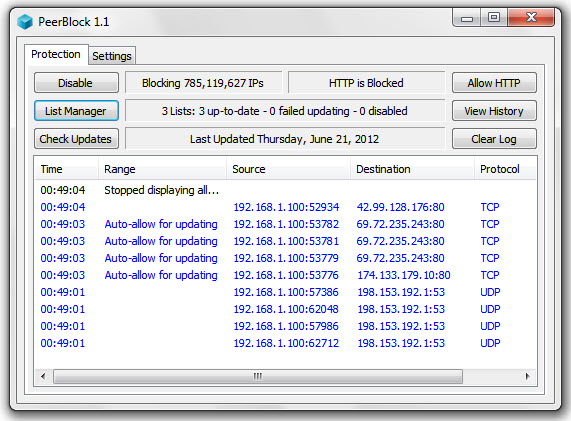
Task: Toggle HTTP blocking with Allow HTTP
Action: click(x=494, y=83)
